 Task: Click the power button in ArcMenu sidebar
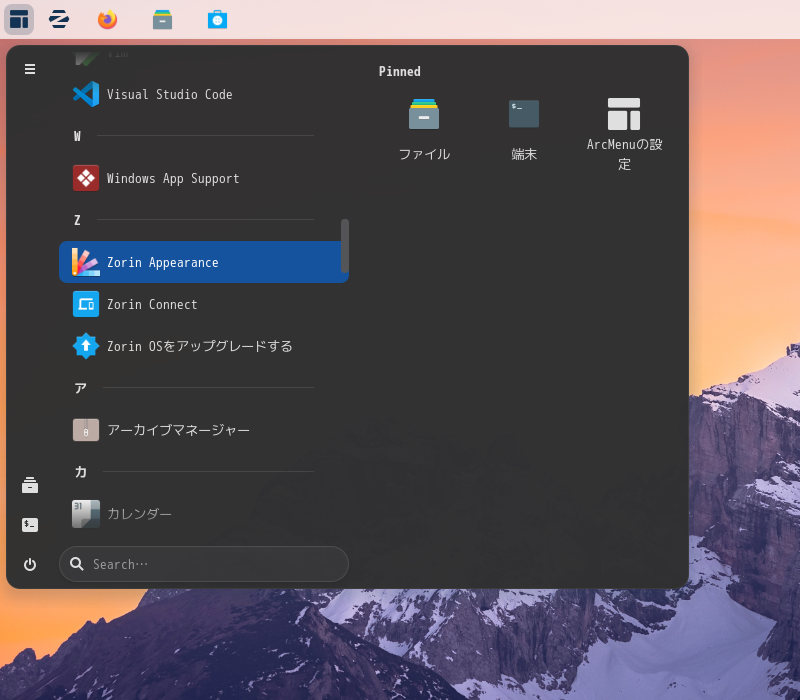(x=30, y=564)
